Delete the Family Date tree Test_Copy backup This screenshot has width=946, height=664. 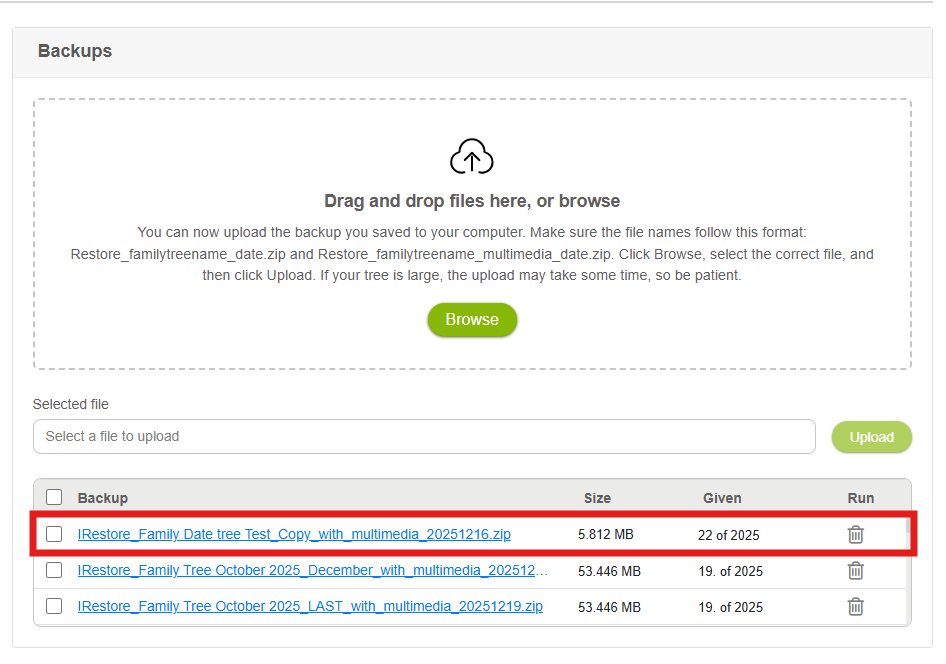click(x=856, y=535)
